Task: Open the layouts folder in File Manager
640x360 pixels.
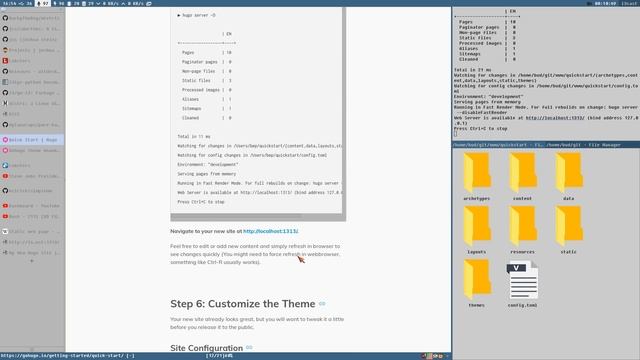Action: [x=477, y=227]
